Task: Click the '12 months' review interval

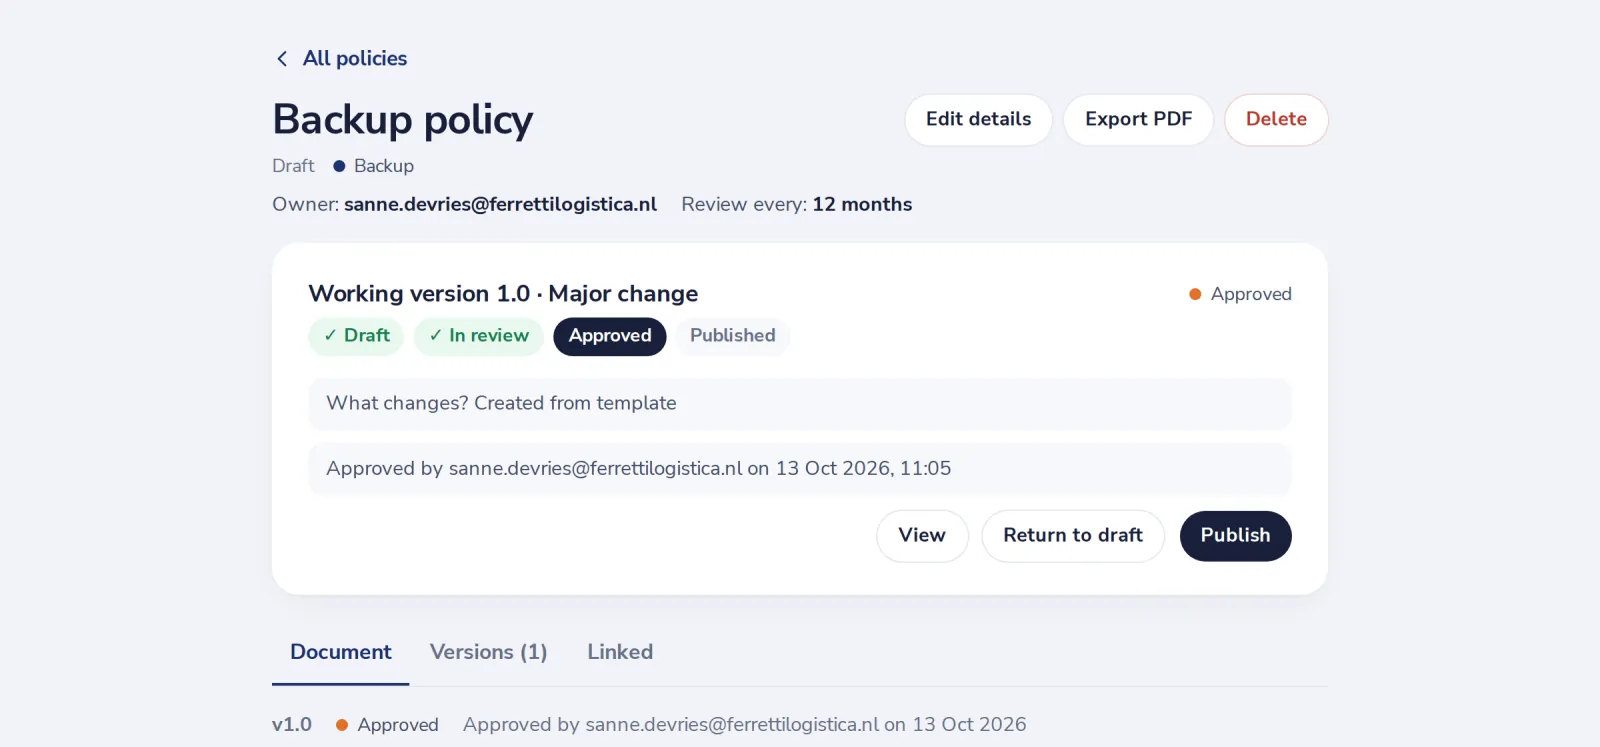Action: (x=862, y=204)
